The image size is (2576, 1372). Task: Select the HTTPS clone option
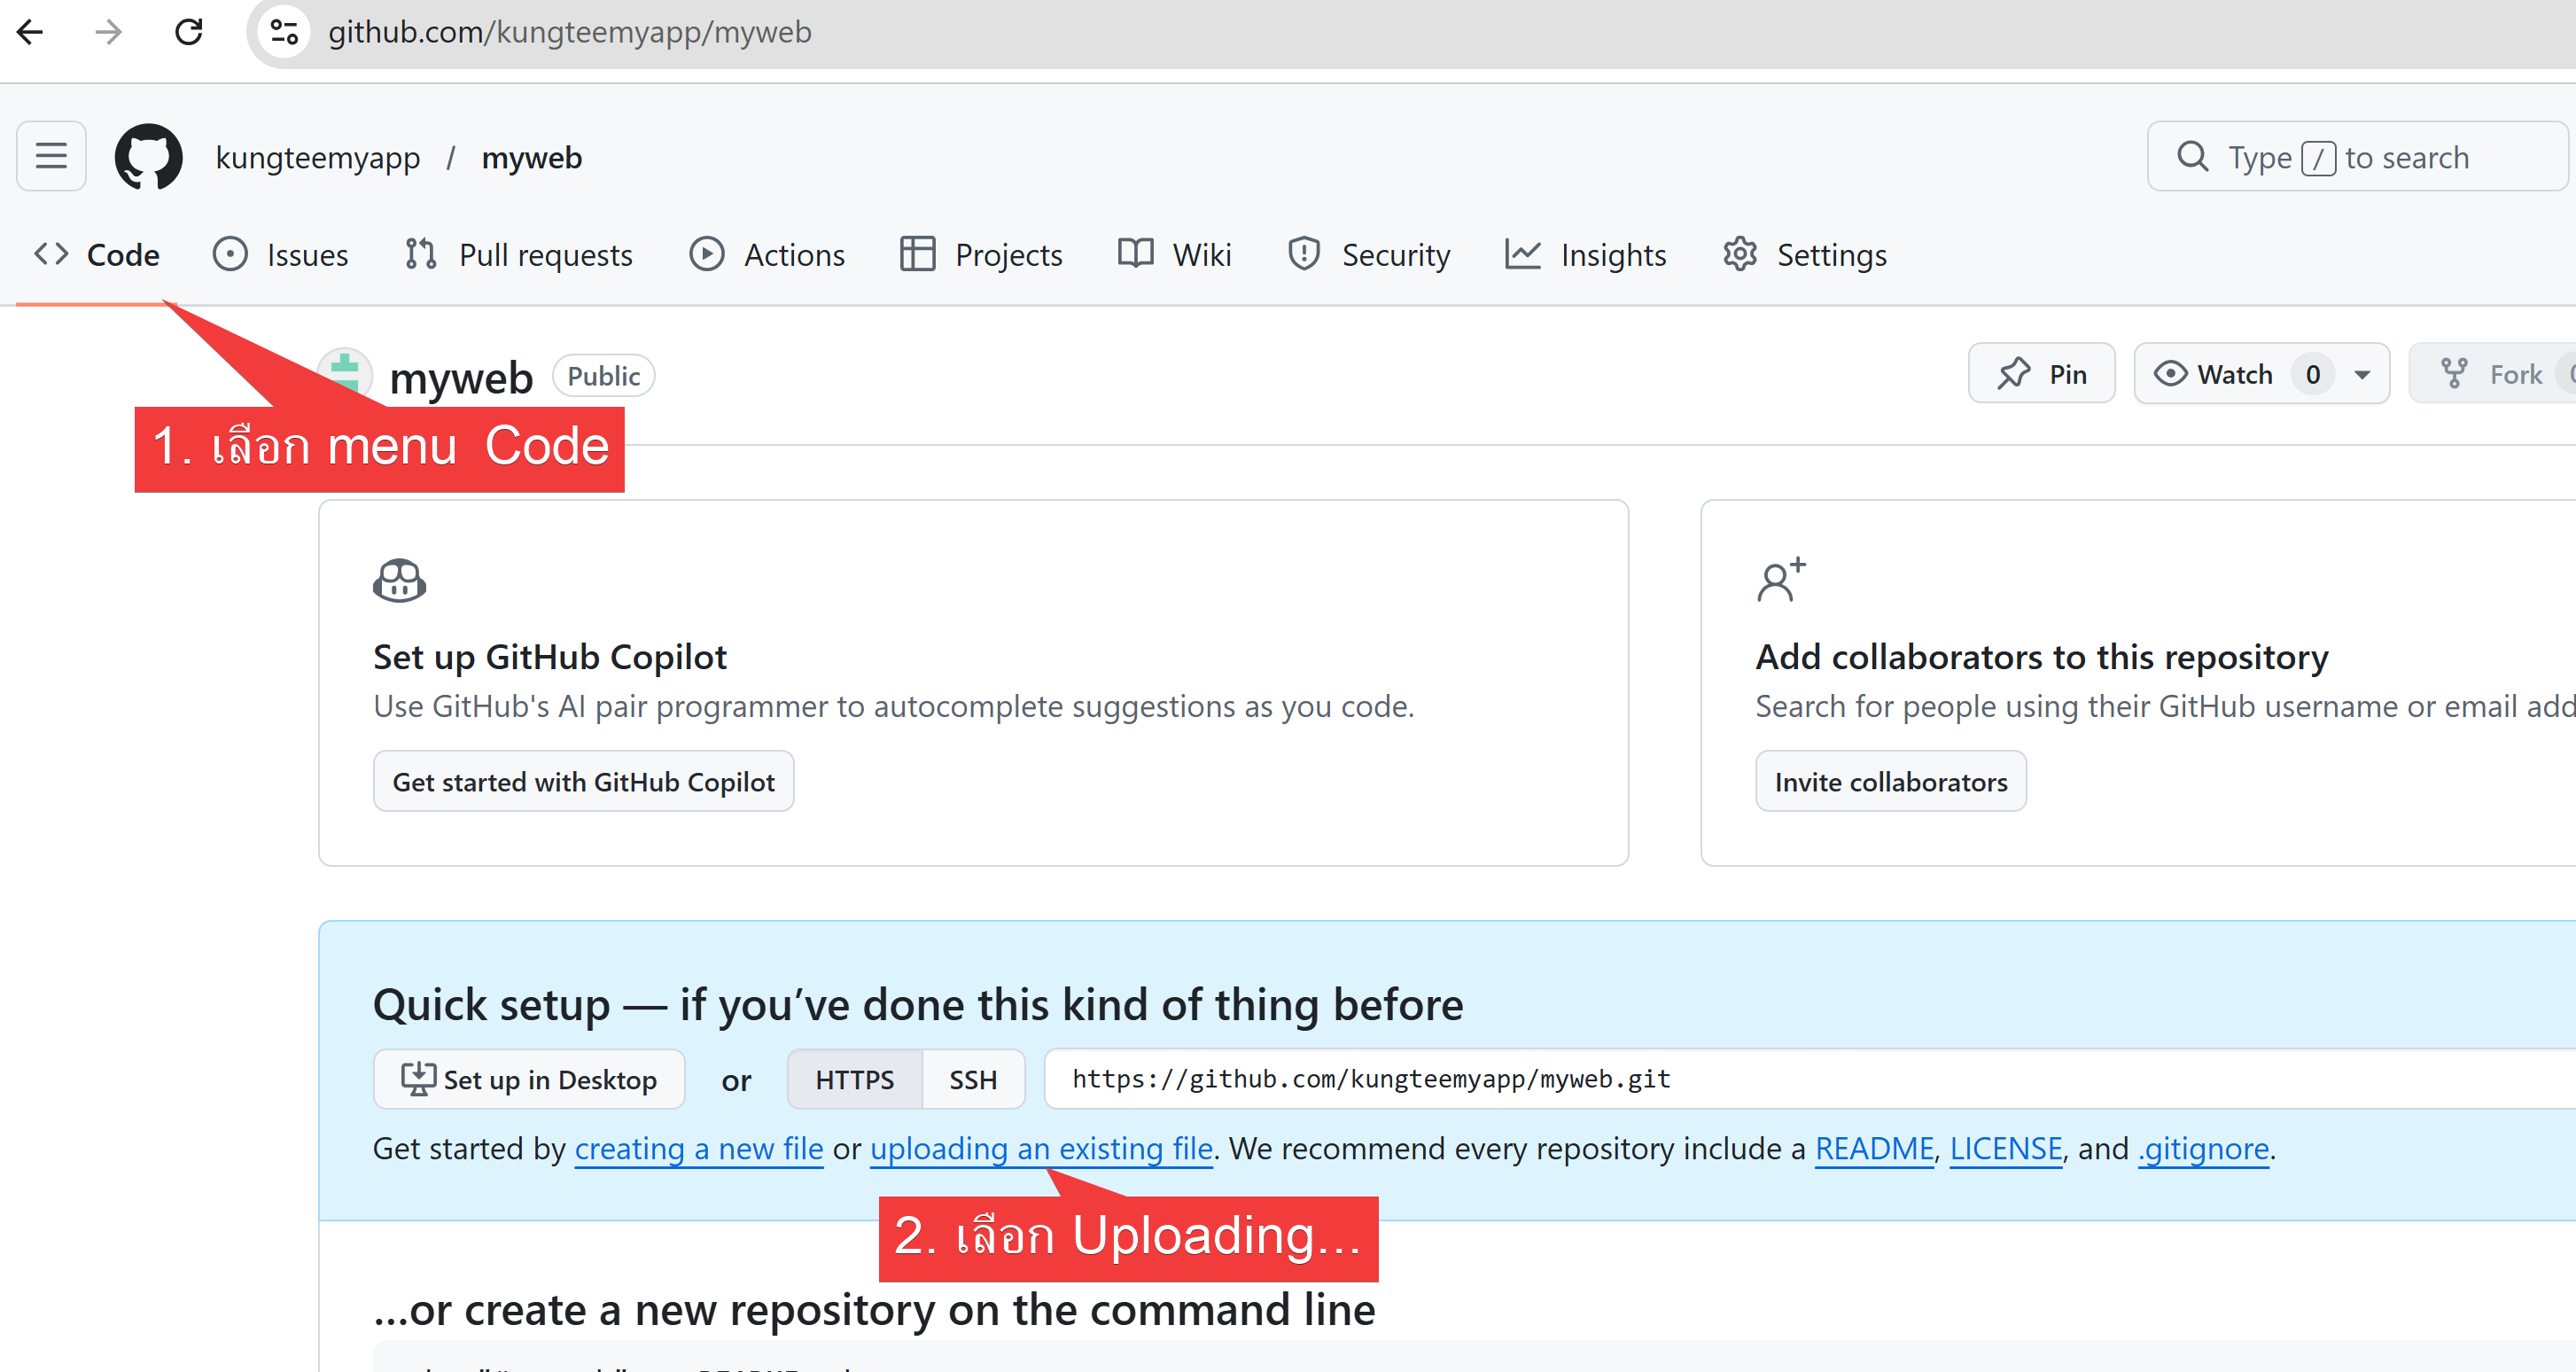[x=854, y=1080]
